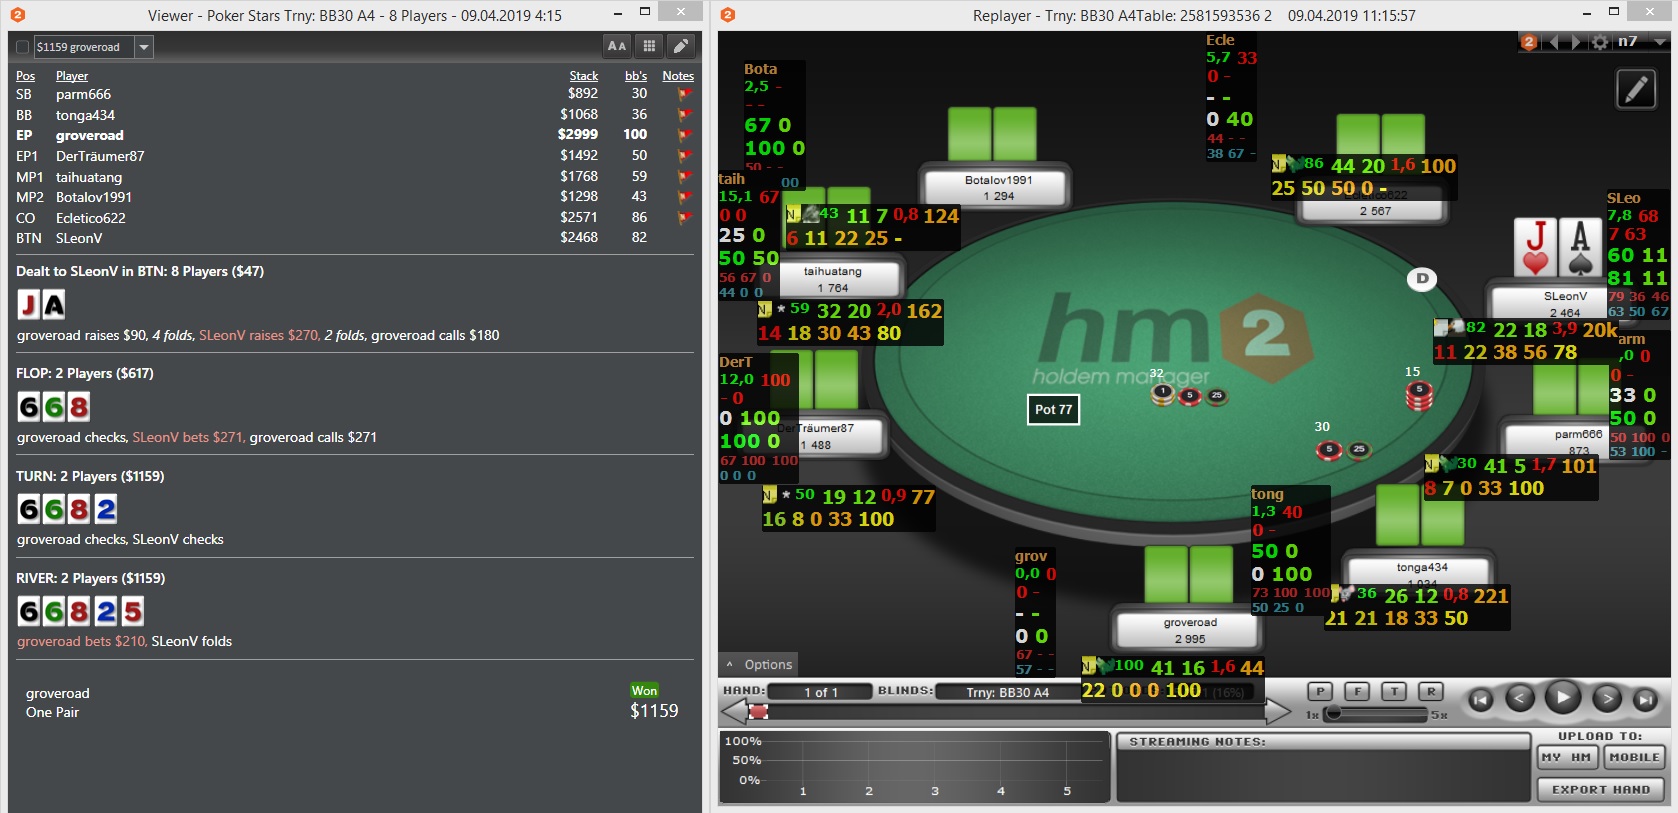Click the dealer D button on the table
The height and width of the screenshot is (813, 1678).
(x=1422, y=279)
